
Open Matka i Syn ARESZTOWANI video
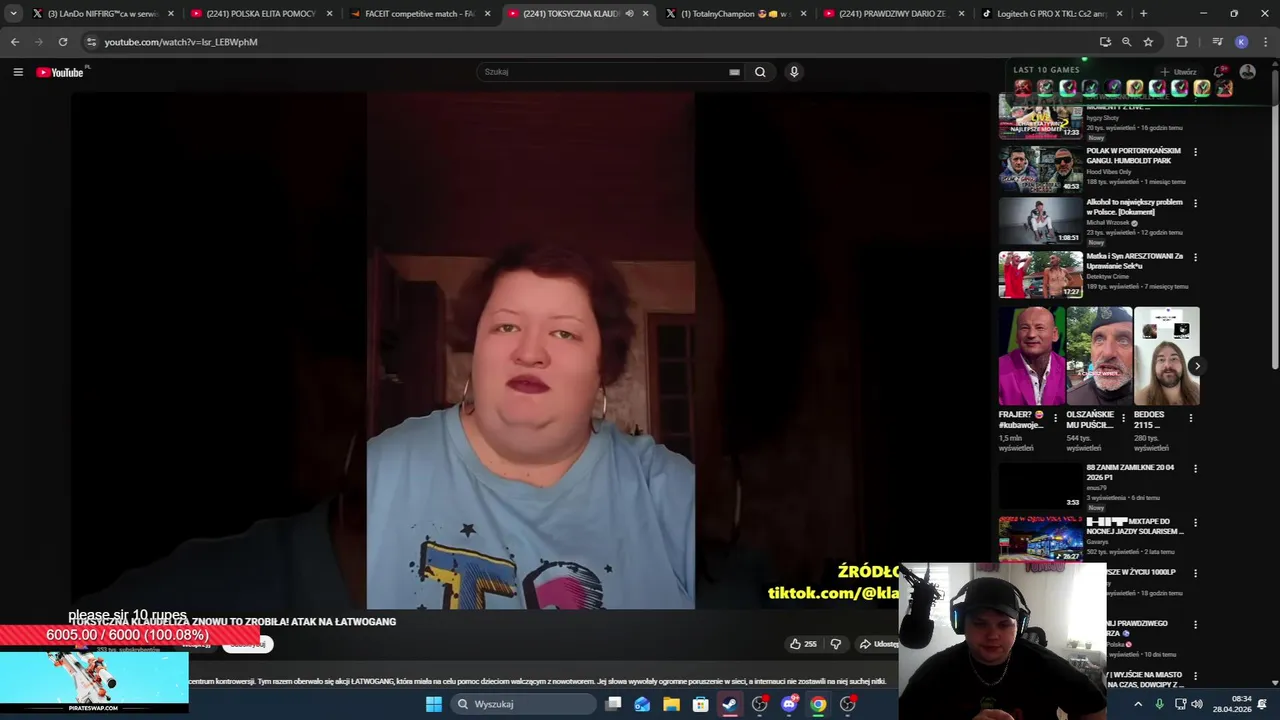(x=1040, y=275)
